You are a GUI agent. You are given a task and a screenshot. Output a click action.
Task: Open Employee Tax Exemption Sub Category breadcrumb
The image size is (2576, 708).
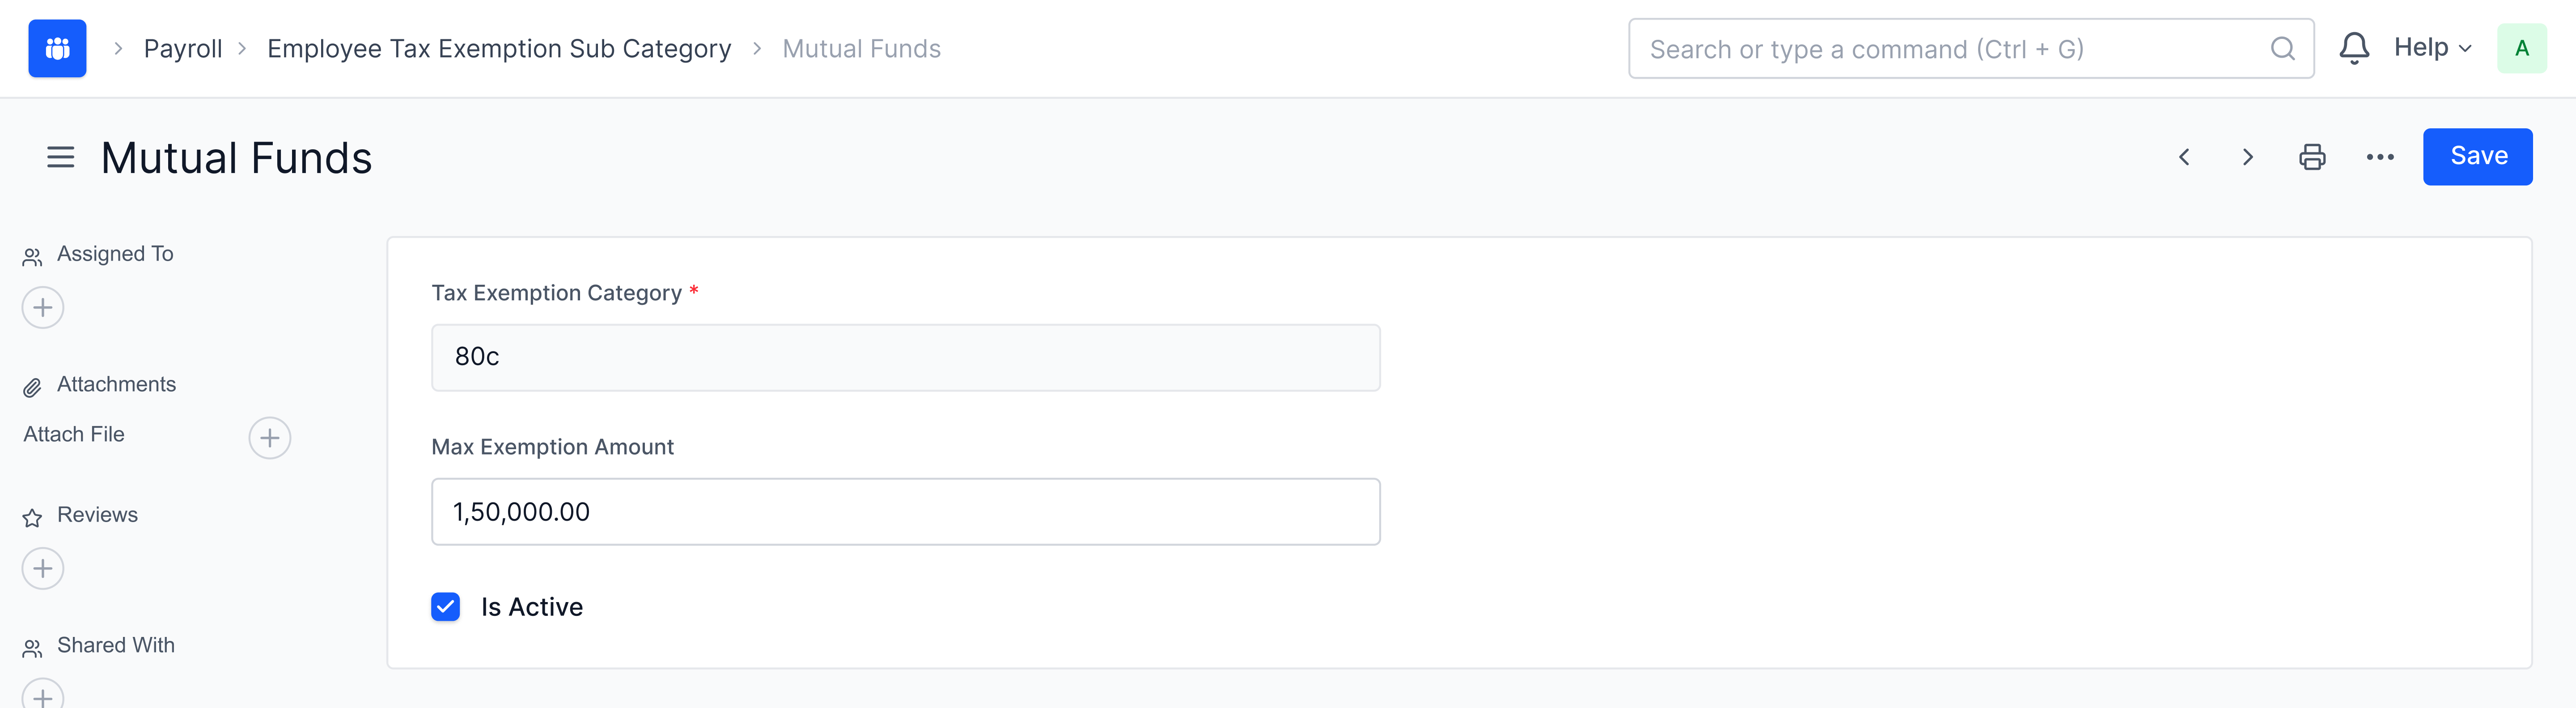[499, 49]
